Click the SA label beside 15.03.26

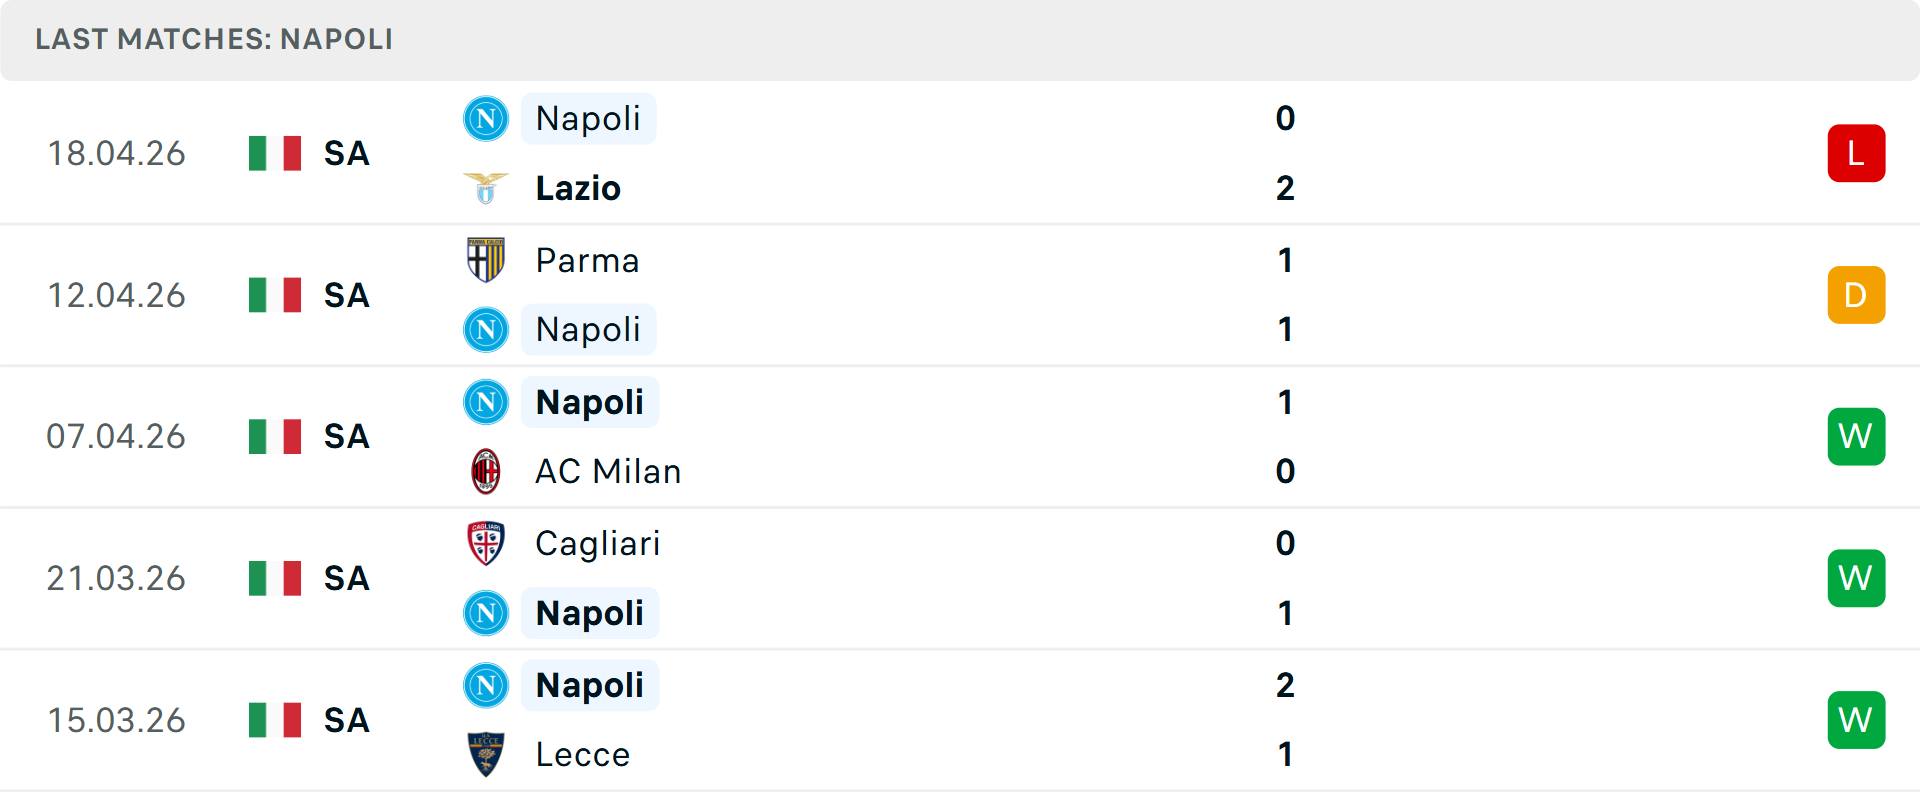346,720
